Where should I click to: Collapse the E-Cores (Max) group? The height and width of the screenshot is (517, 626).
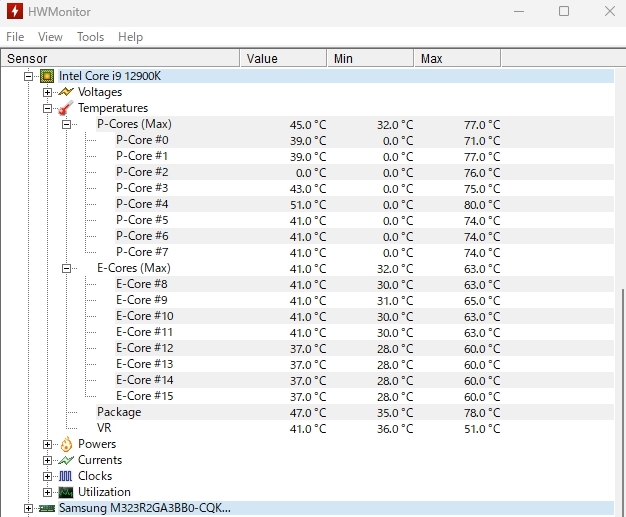tap(66, 268)
